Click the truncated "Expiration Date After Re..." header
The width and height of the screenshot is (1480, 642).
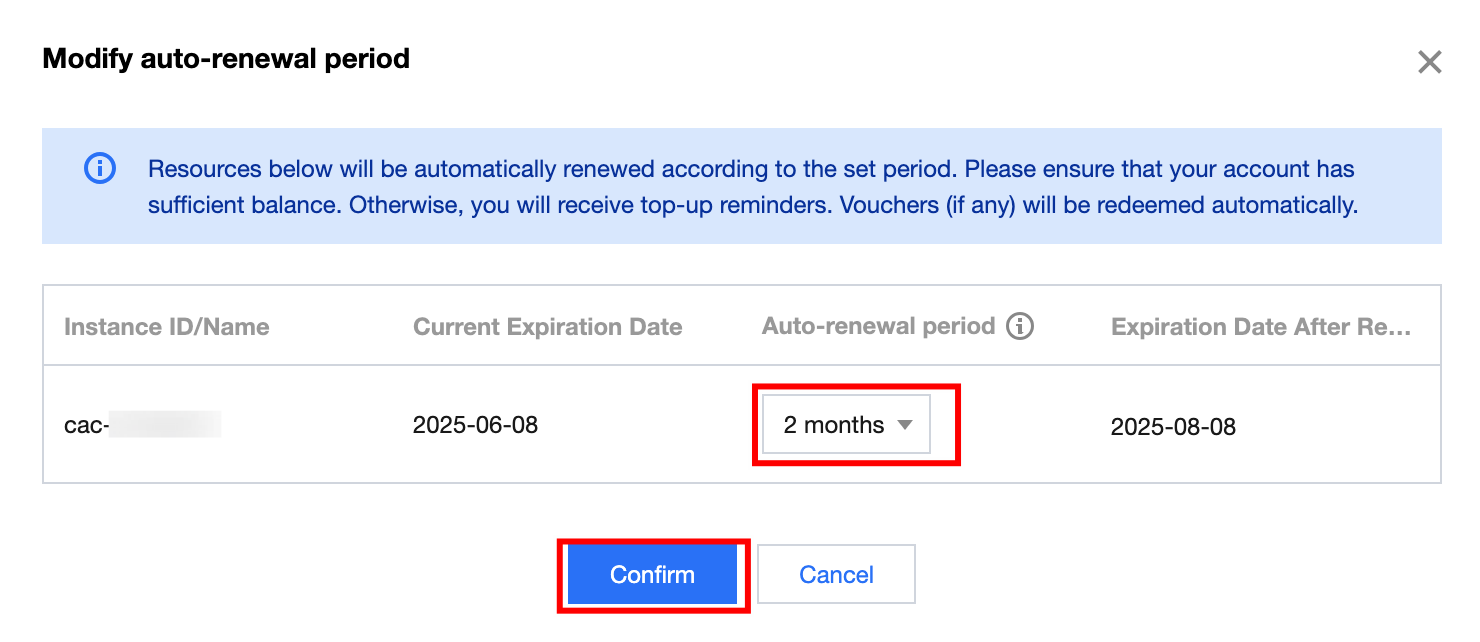coord(1260,327)
